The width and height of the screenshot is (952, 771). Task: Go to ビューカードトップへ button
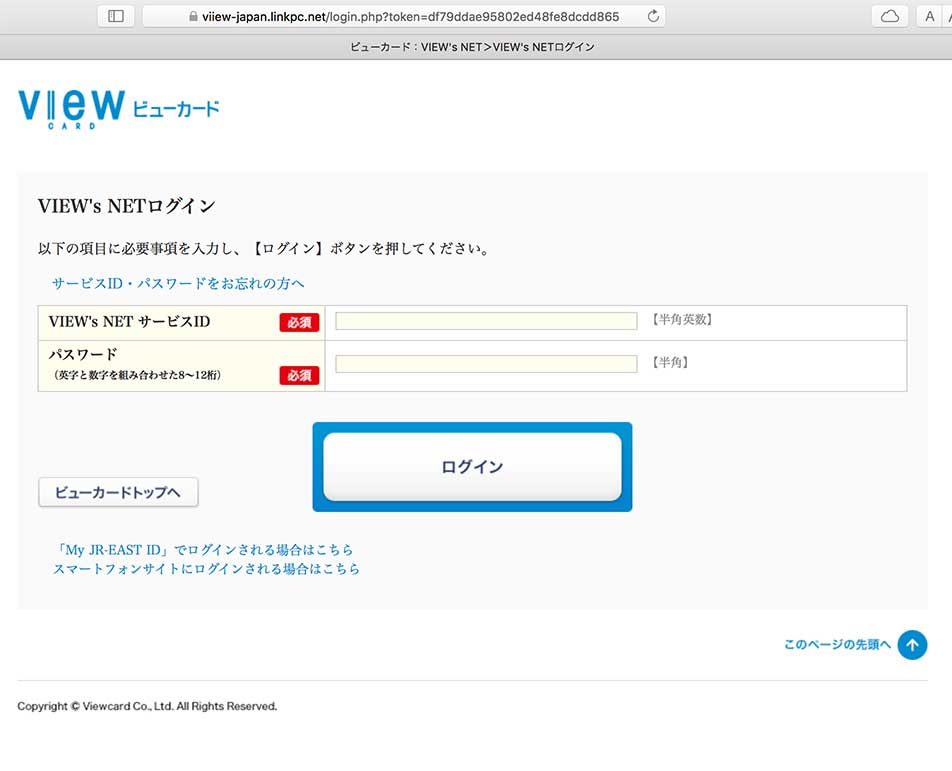pos(118,492)
